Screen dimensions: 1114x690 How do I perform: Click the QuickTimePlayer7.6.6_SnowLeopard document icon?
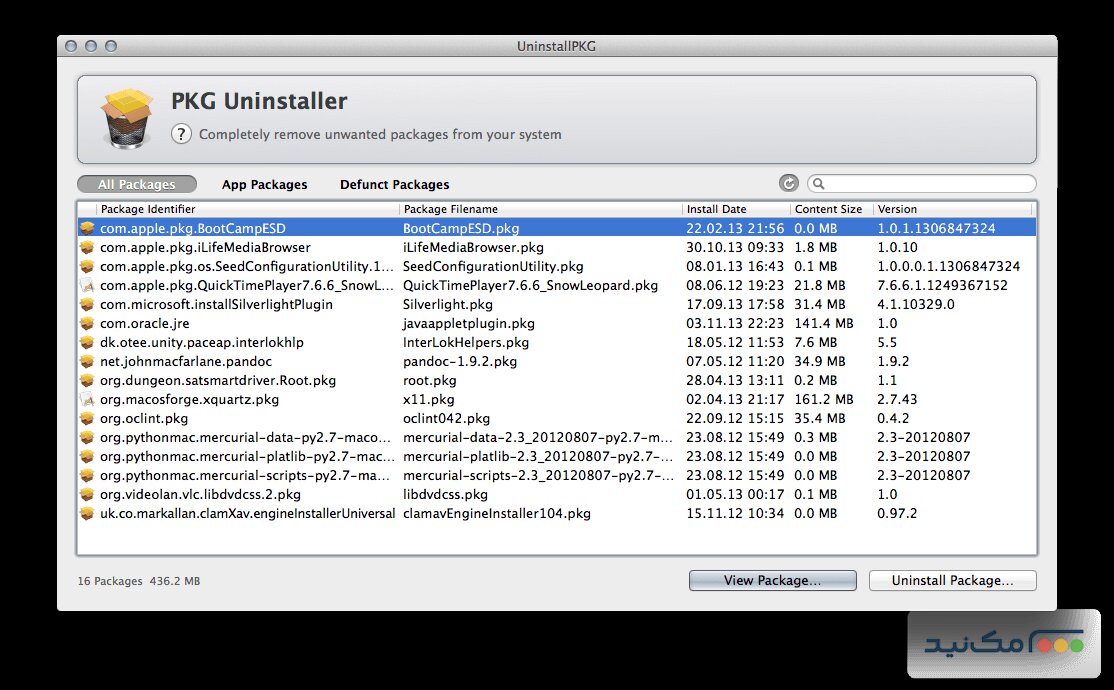88,285
